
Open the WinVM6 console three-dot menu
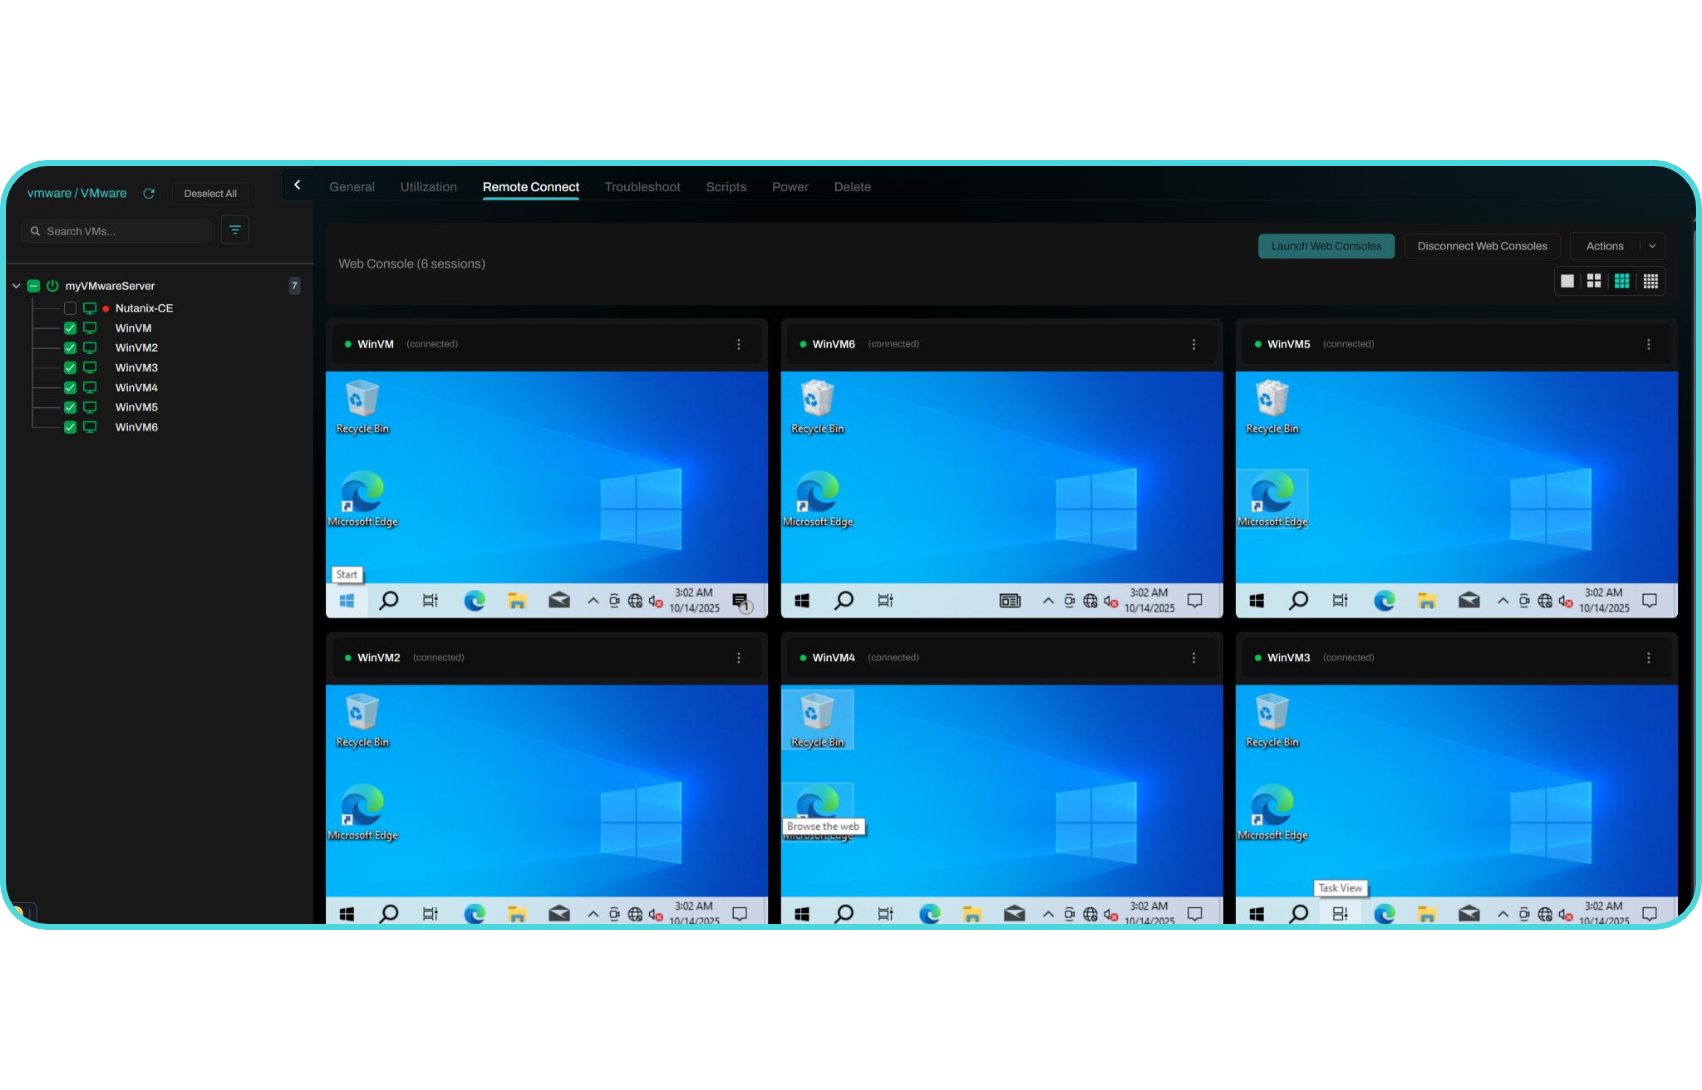point(1193,344)
